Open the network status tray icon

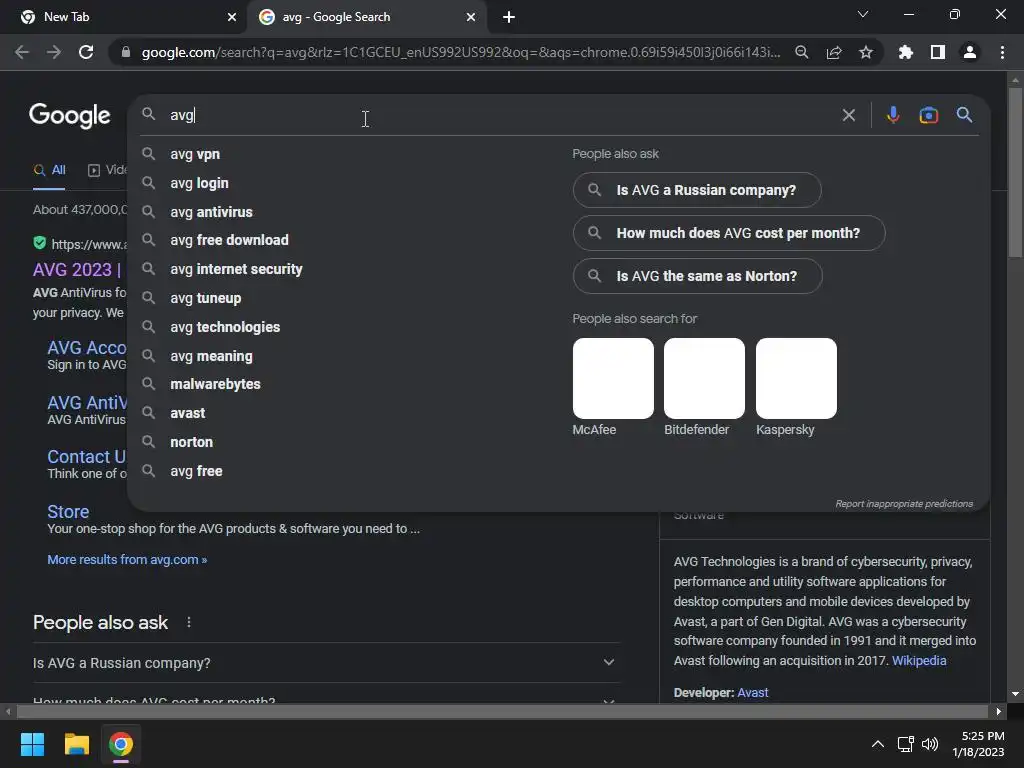tap(905, 744)
